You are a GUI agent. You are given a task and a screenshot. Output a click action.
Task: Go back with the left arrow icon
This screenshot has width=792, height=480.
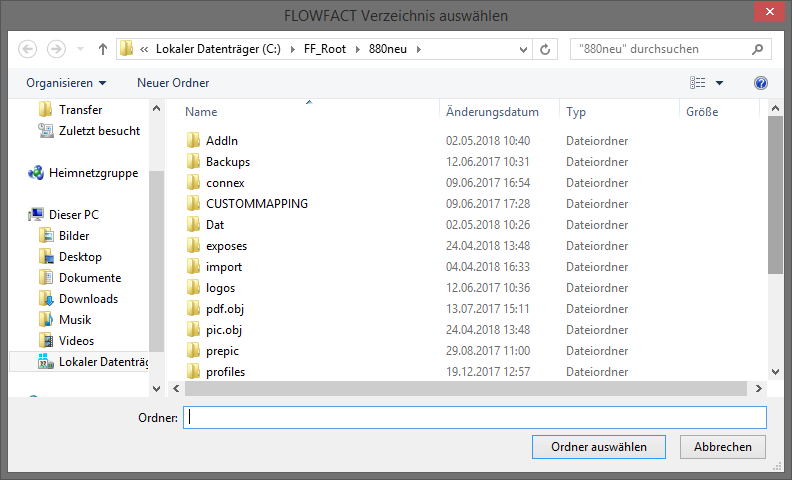[28, 49]
